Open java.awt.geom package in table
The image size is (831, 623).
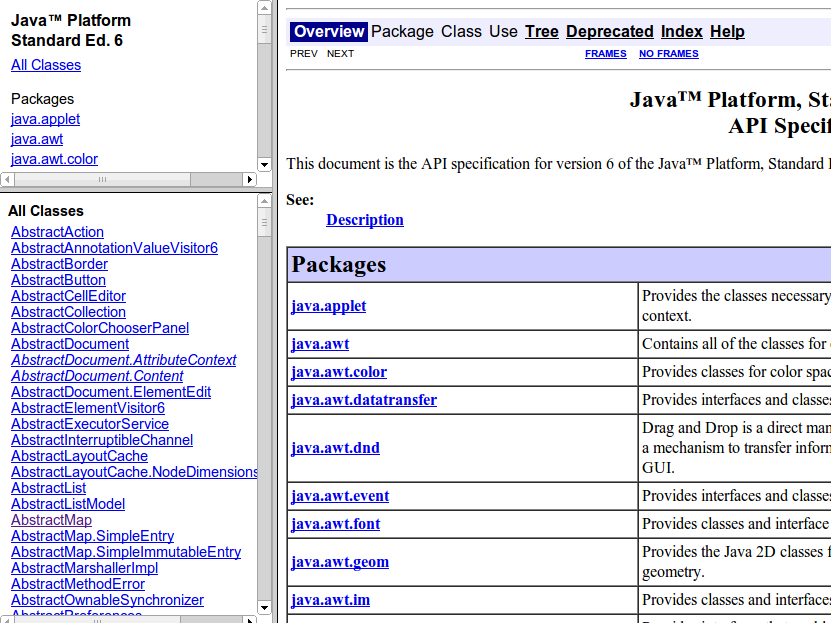340,562
